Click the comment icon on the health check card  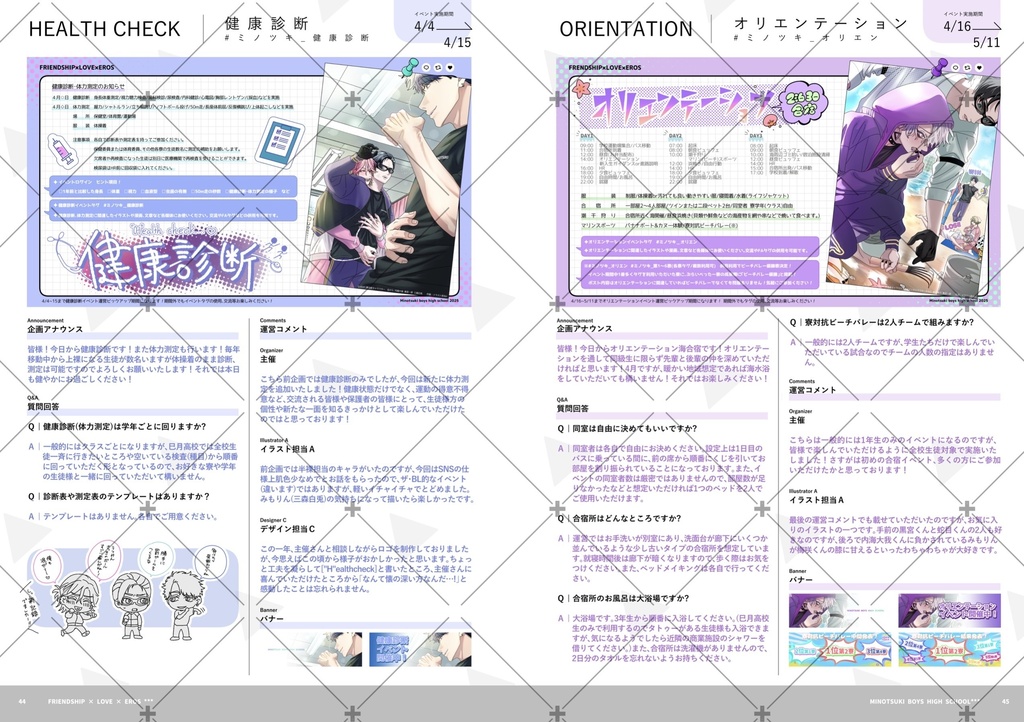click(x=426, y=67)
